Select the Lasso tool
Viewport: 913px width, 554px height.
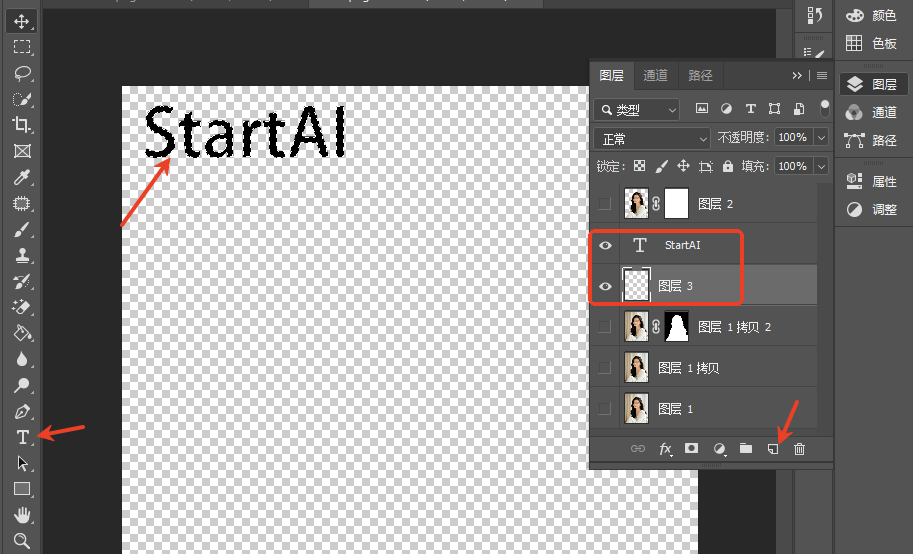[x=22, y=73]
